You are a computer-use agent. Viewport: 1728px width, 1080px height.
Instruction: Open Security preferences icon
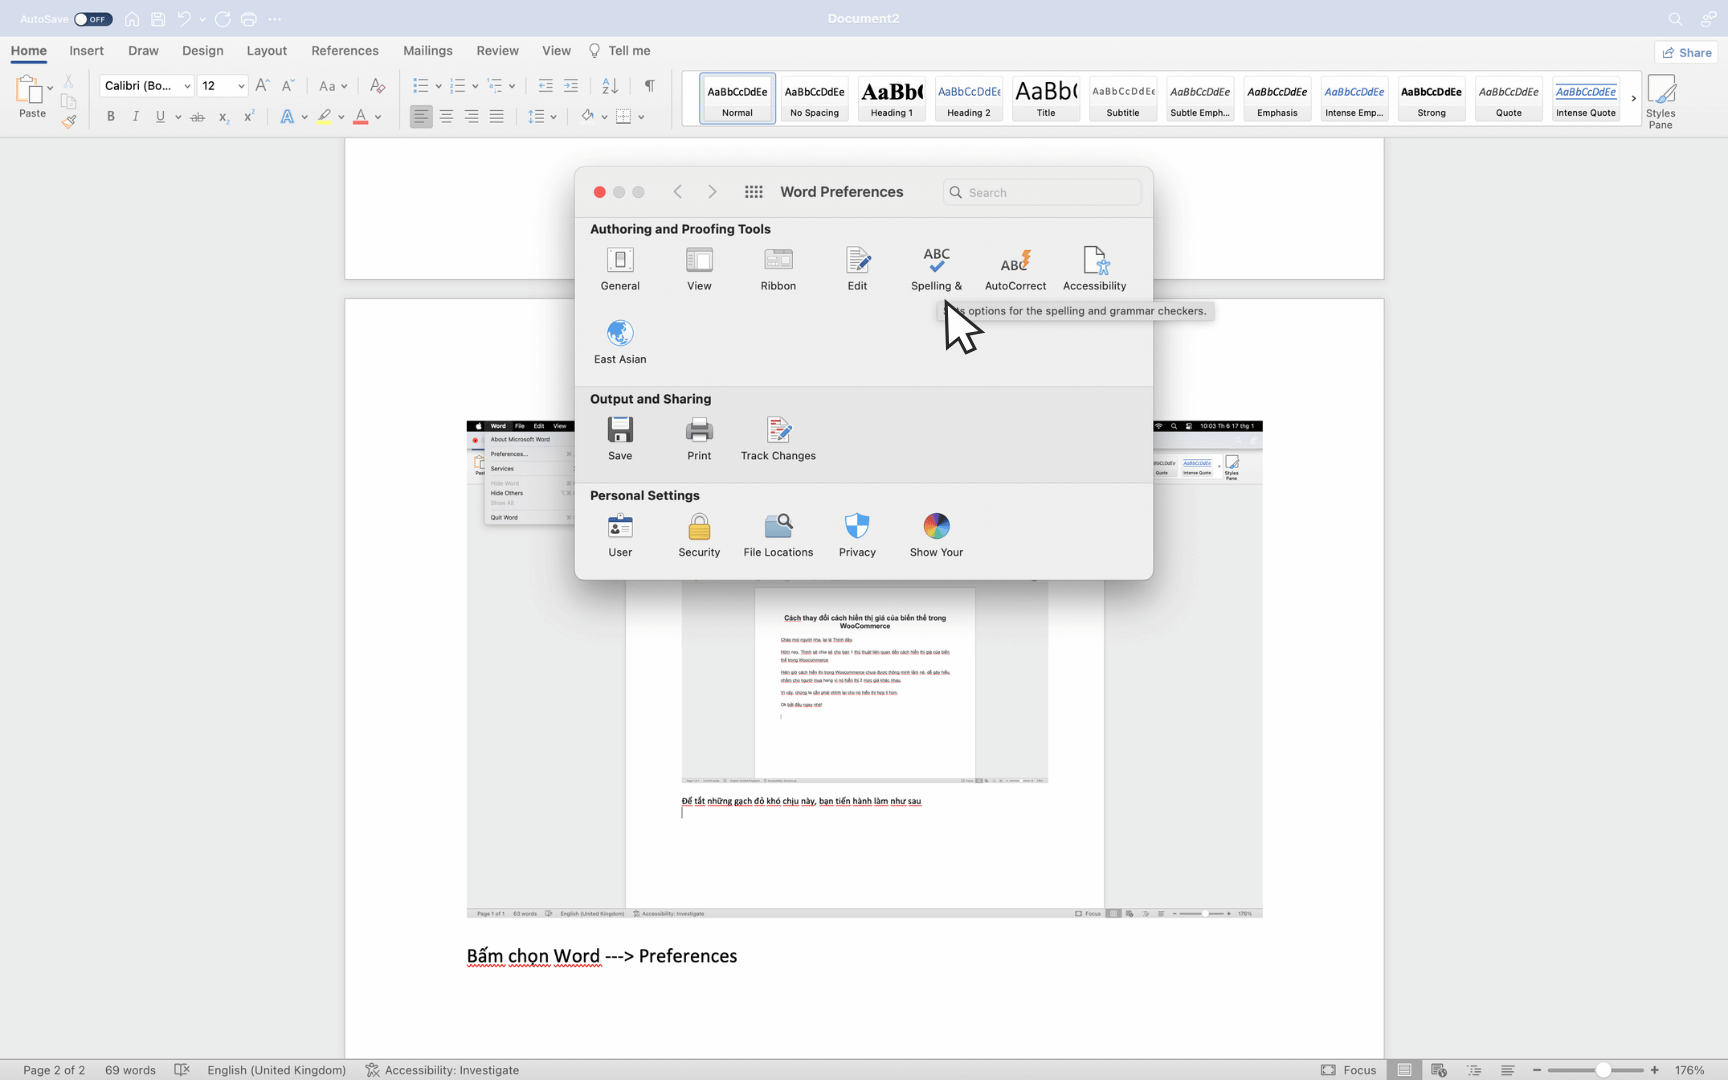pos(699,535)
